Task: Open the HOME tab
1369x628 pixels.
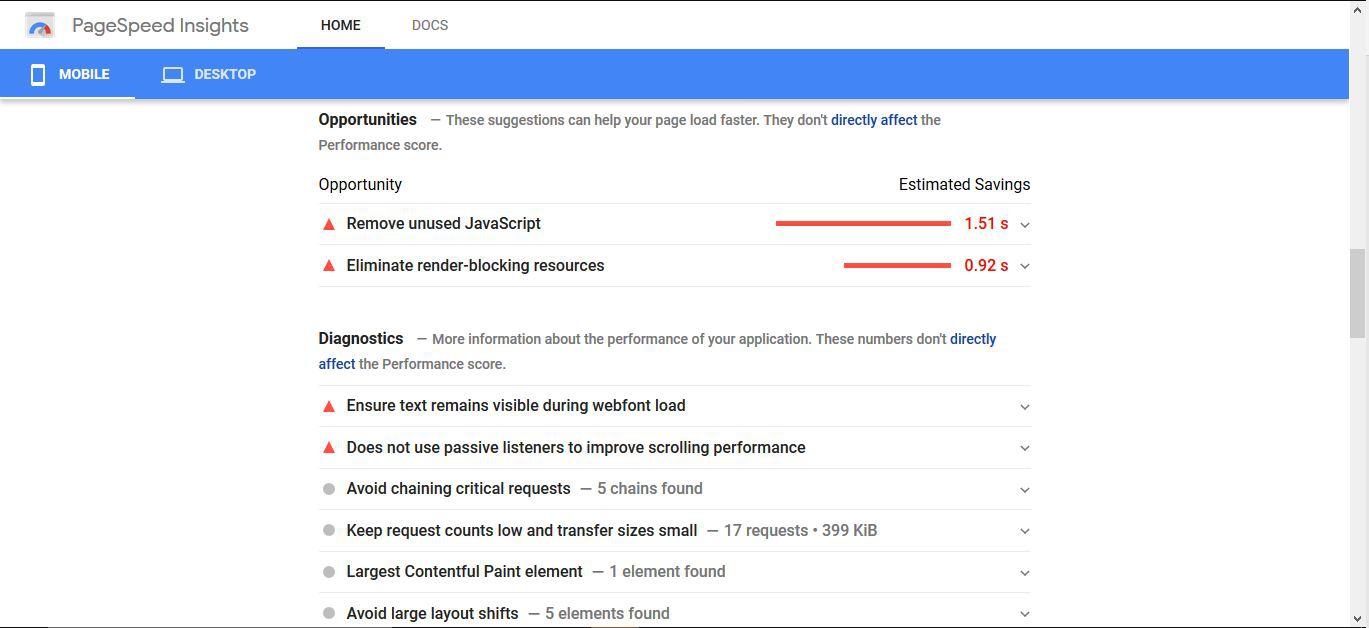Action: pyautogui.click(x=341, y=25)
